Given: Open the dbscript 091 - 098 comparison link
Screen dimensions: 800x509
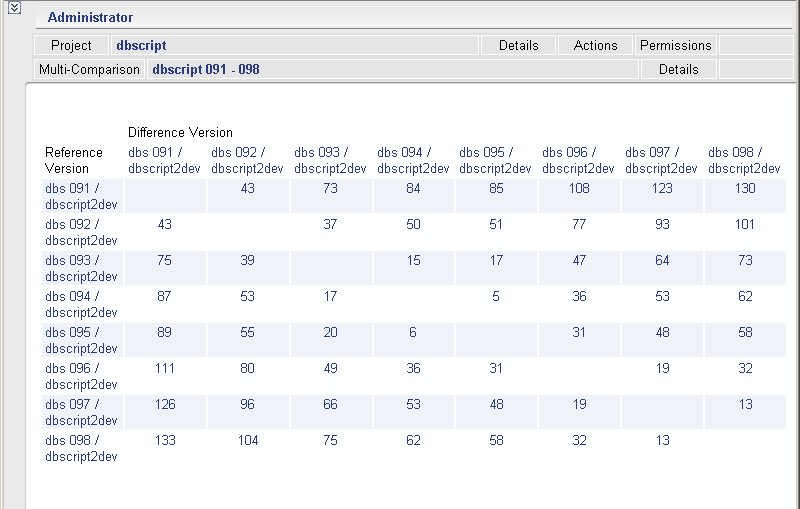Looking at the screenshot, I should 206,69.
